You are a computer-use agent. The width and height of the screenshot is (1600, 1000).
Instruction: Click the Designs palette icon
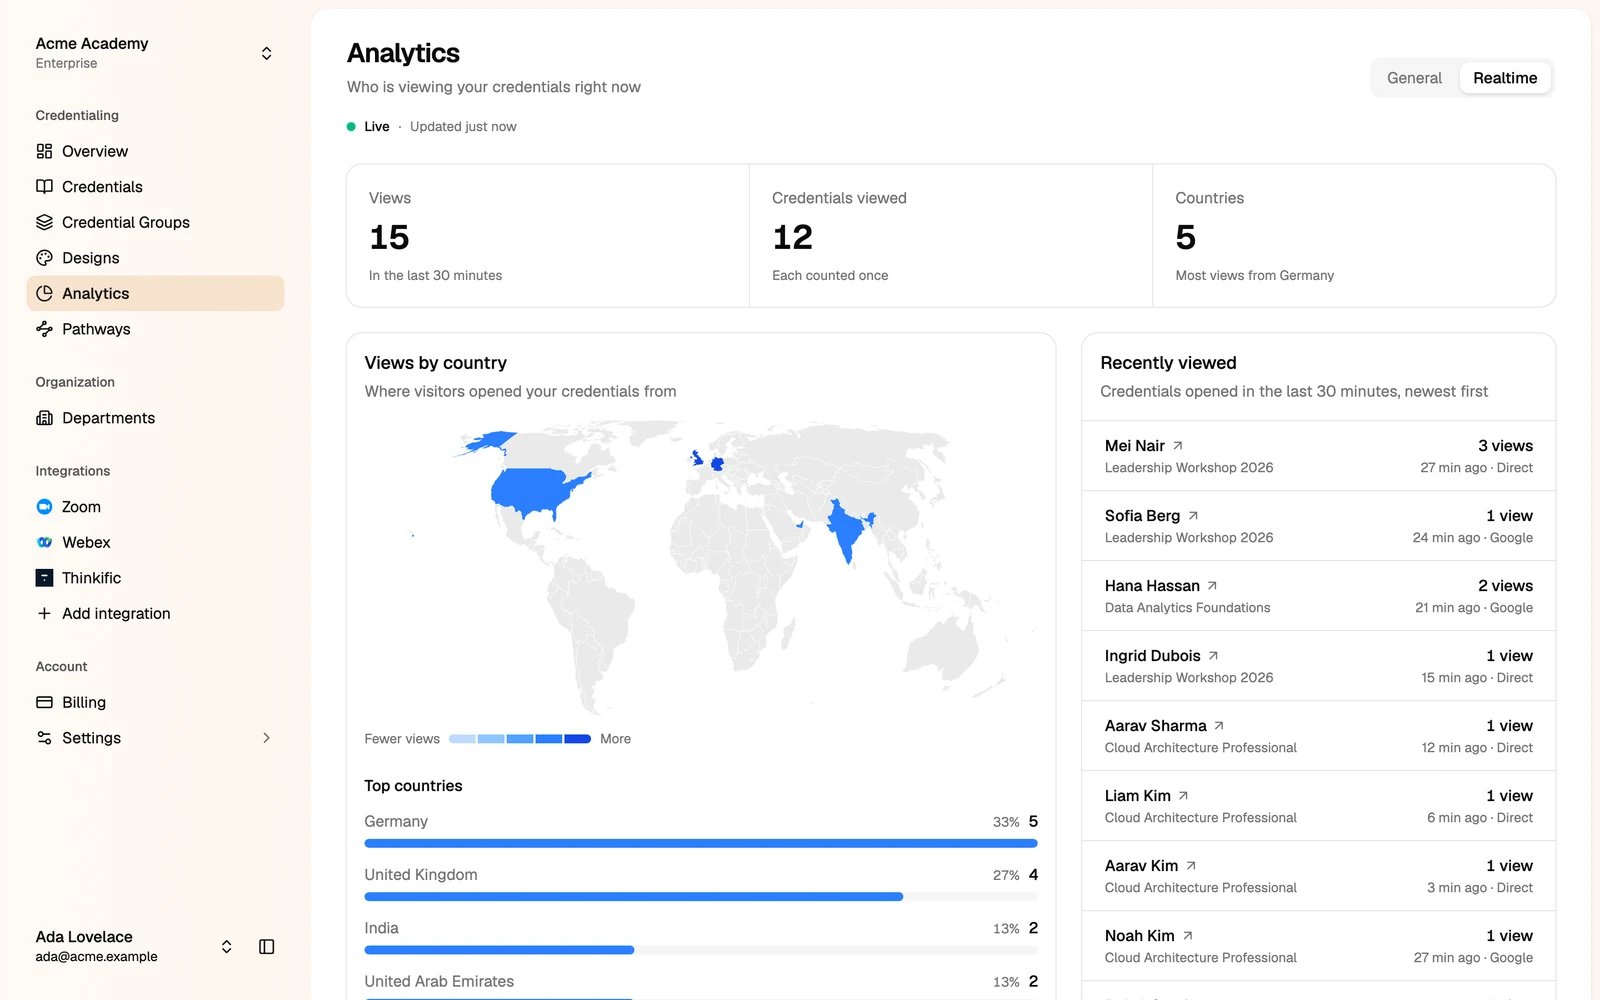coord(44,258)
